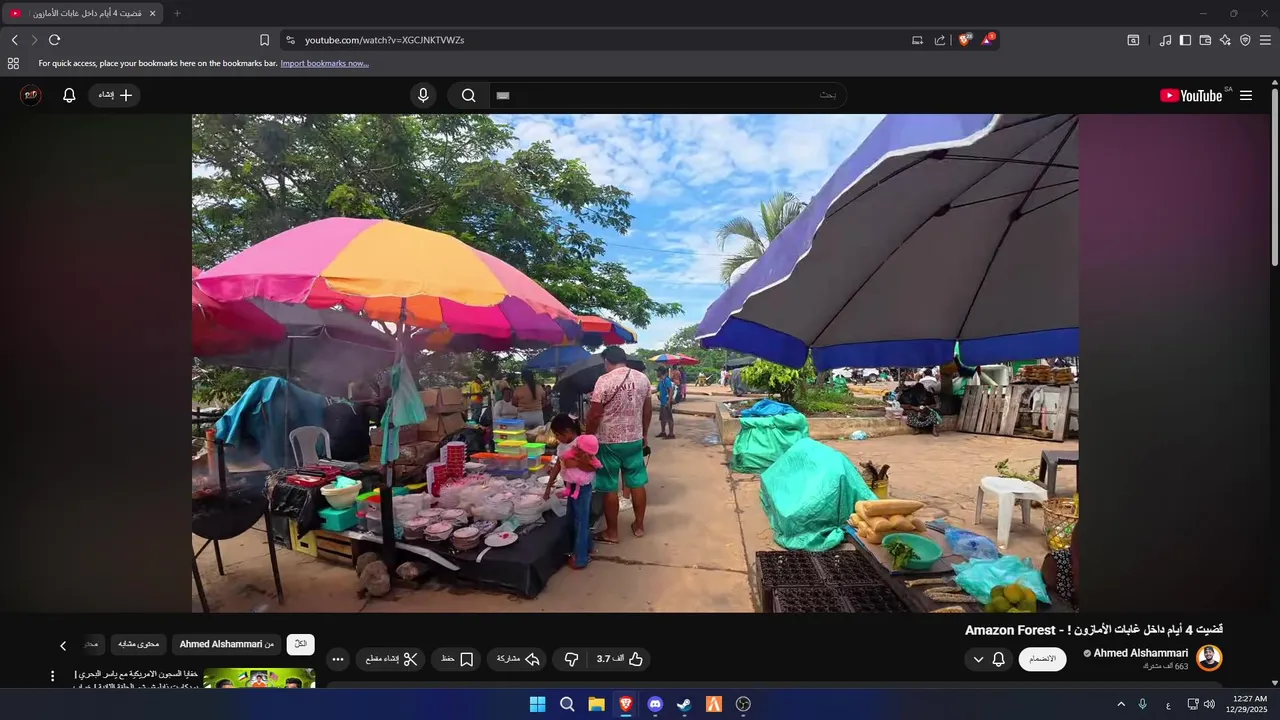This screenshot has height=720, width=1280.
Task: Open the suggested video thumbnail
Action: (259, 678)
